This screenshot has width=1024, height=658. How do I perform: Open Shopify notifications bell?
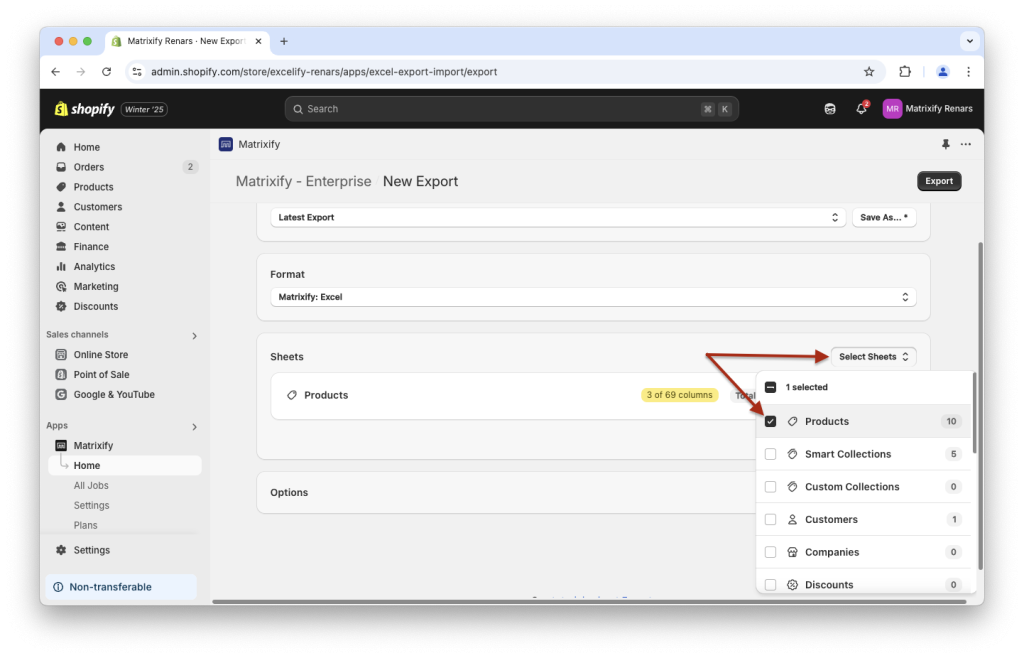click(x=861, y=108)
